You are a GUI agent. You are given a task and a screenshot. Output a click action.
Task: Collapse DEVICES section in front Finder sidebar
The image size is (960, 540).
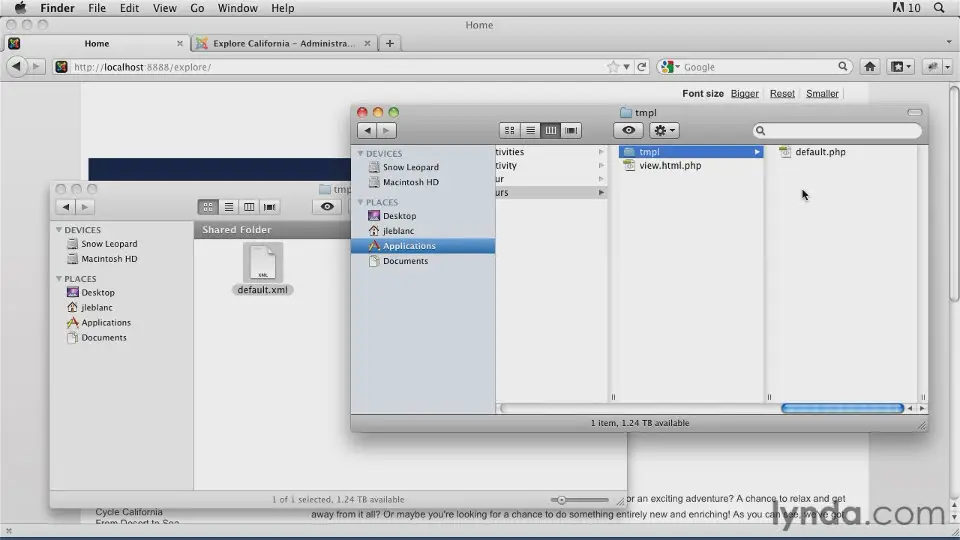click(x=361, y=154)
